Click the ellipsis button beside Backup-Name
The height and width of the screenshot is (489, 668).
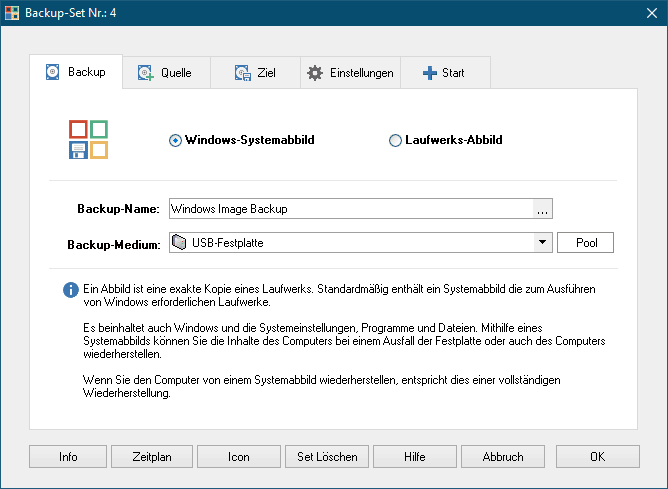542,209
